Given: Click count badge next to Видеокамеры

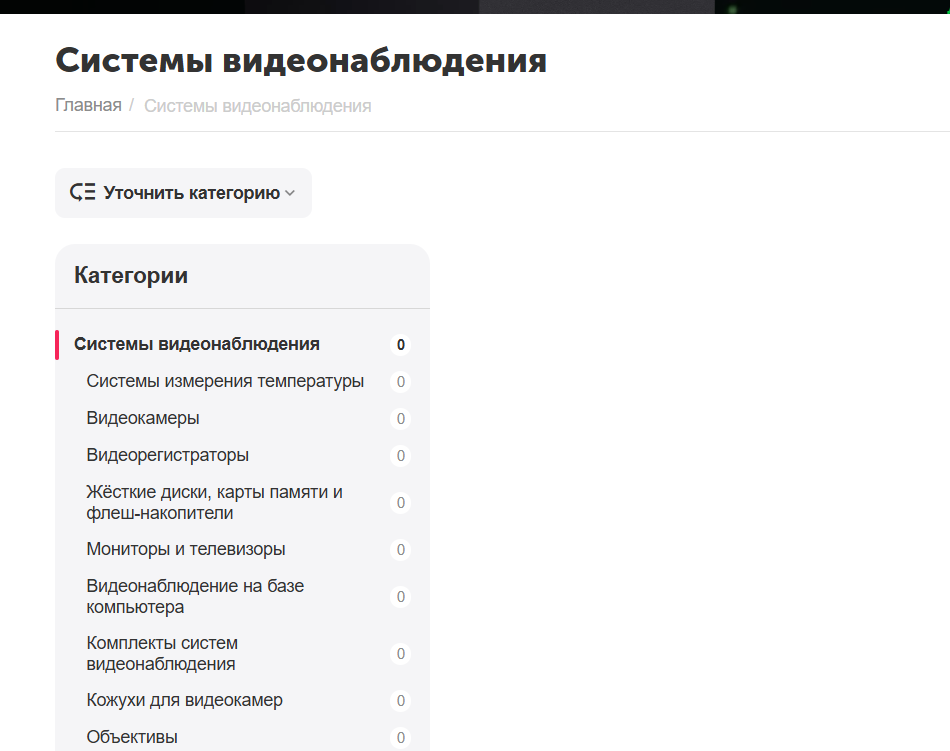Looking at the screenshot, I should (x=400, y=419).
